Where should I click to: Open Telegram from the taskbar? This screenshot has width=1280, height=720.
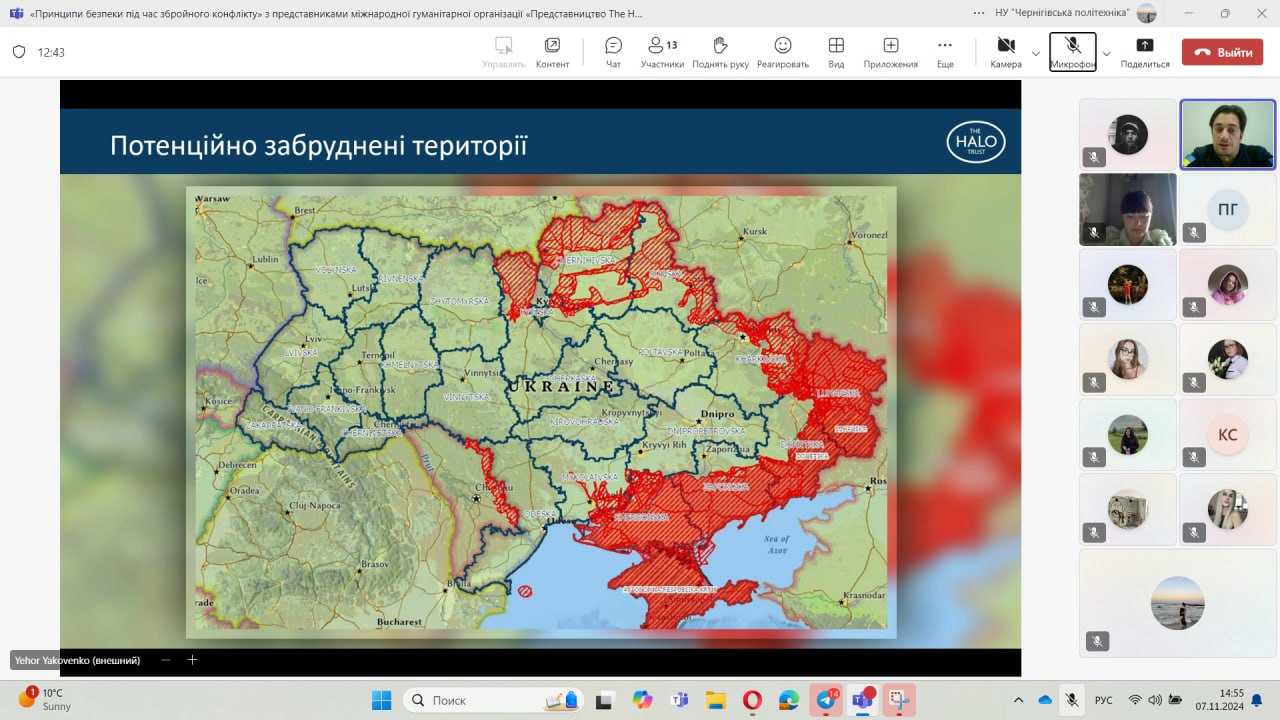pyautogui.click(x=826, y=700)
